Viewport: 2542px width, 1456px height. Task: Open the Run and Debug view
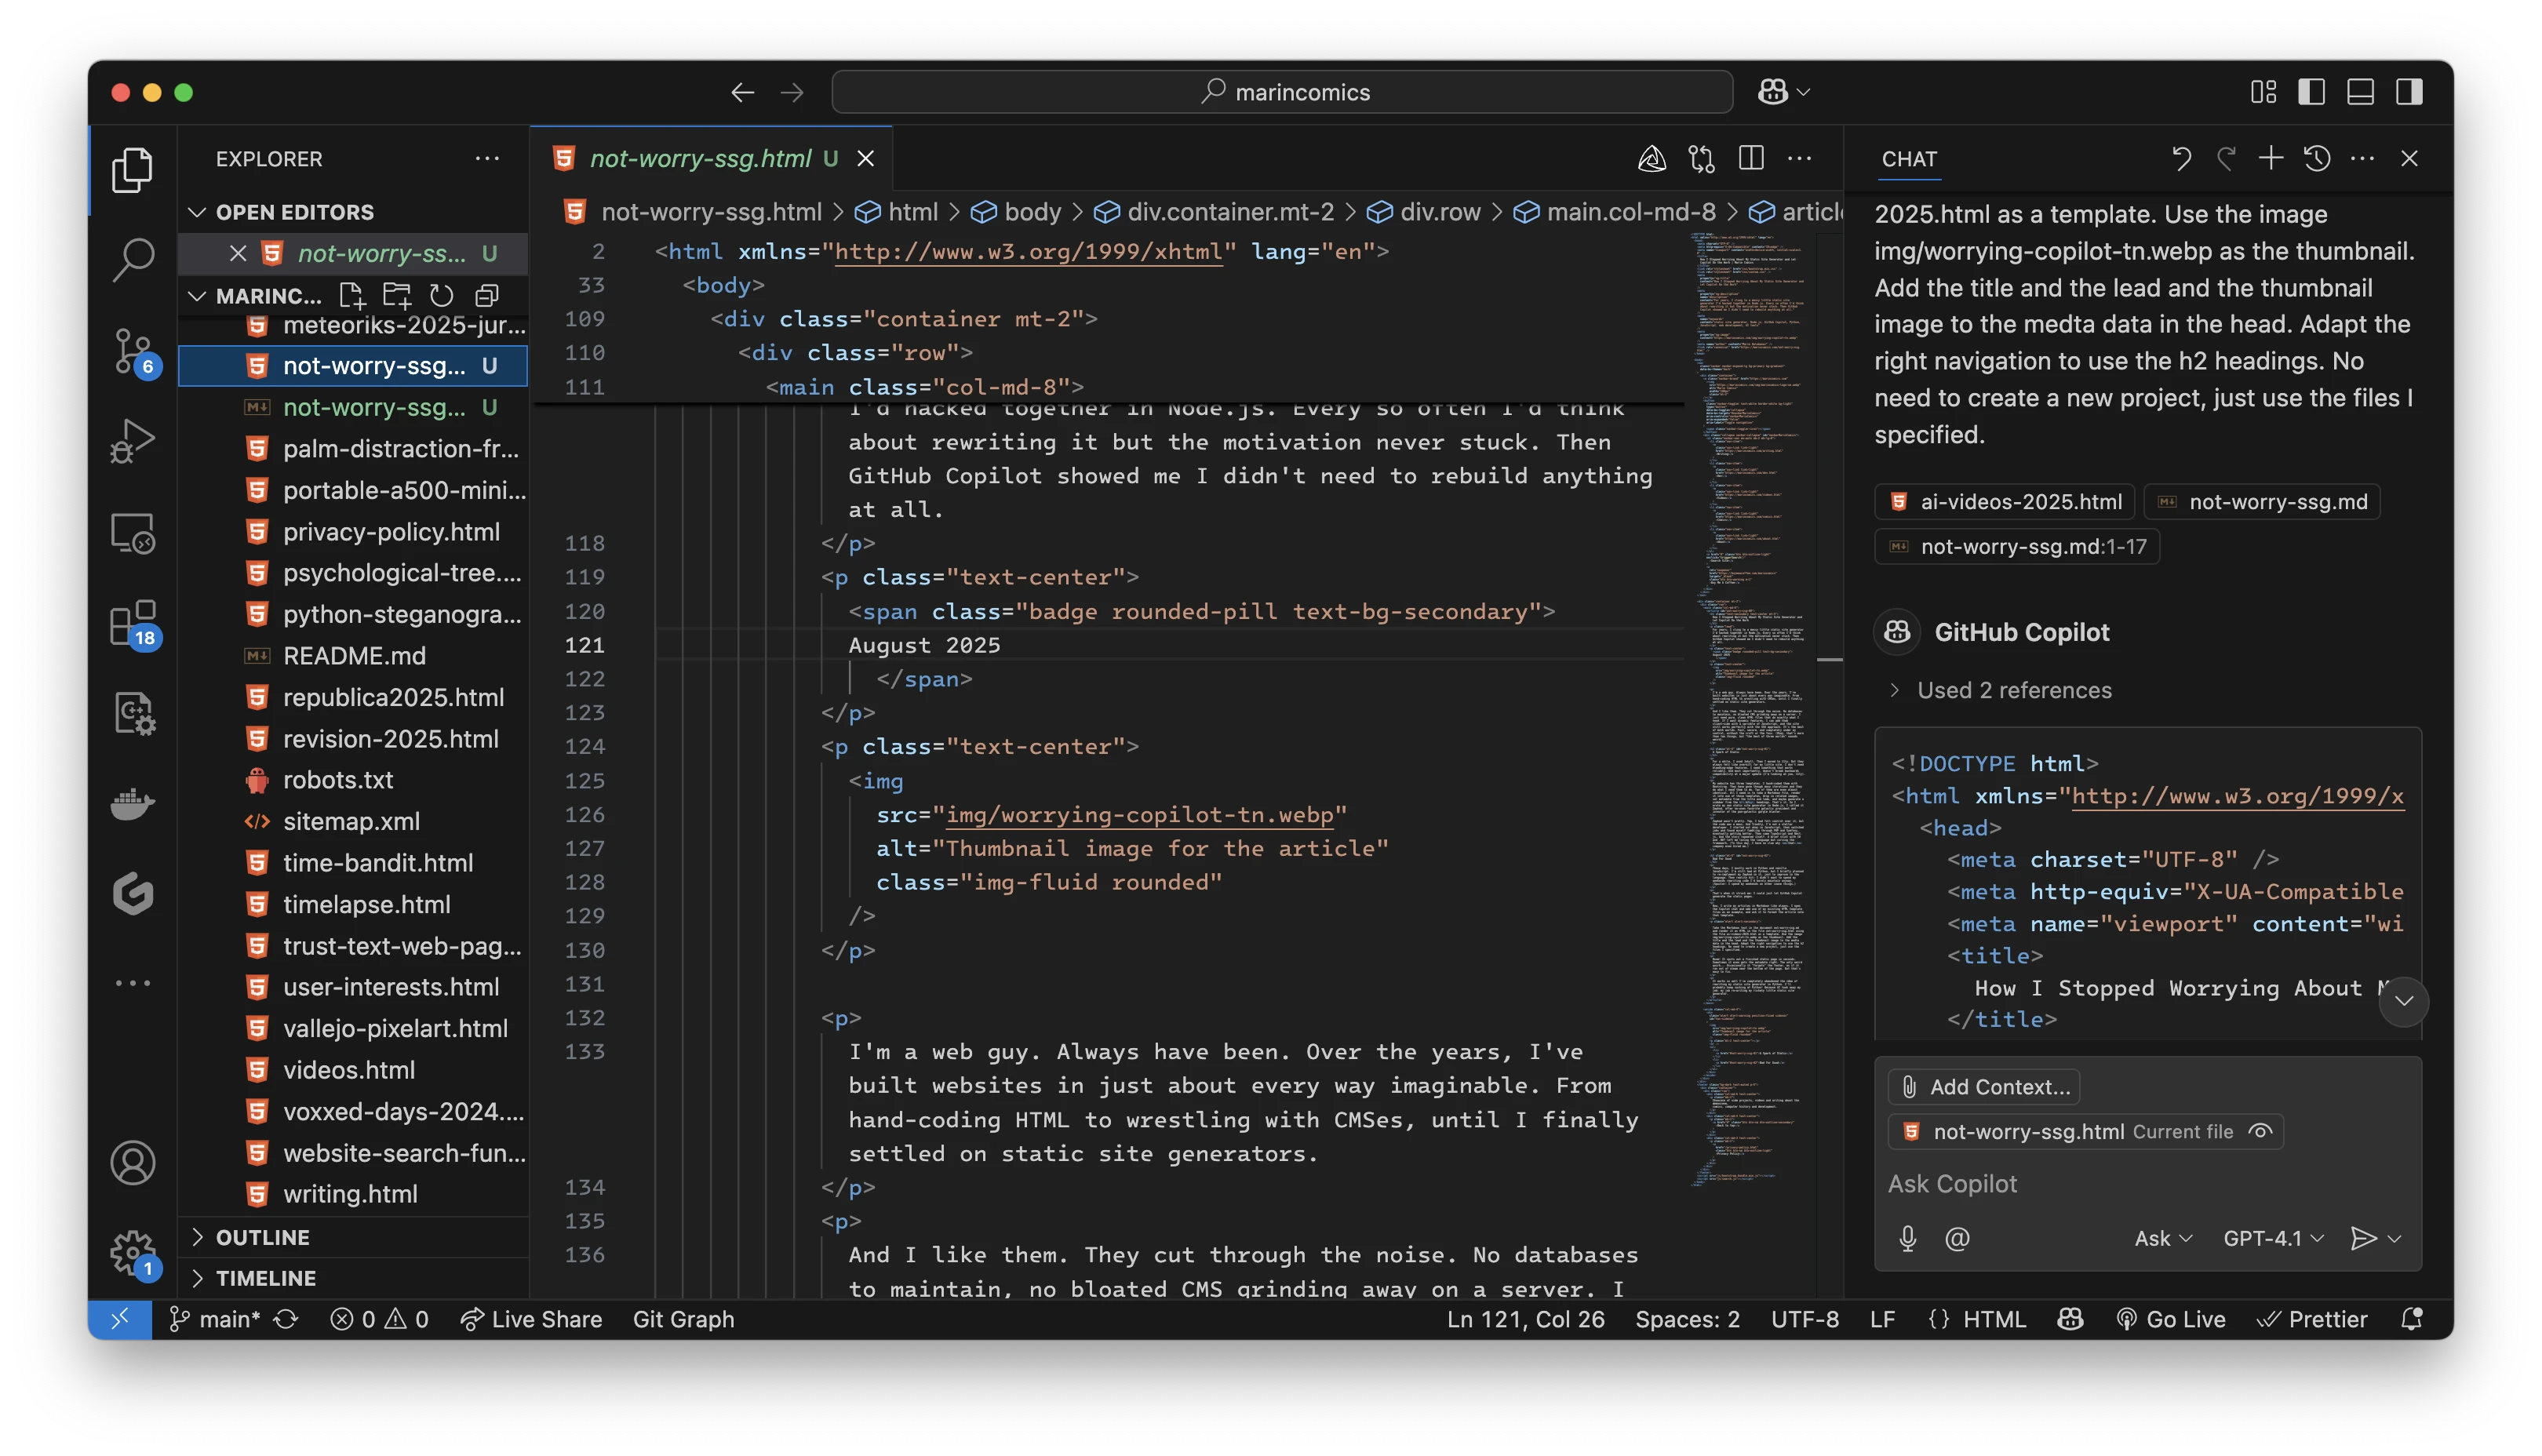pyautogui.click(x=132, y=441)
